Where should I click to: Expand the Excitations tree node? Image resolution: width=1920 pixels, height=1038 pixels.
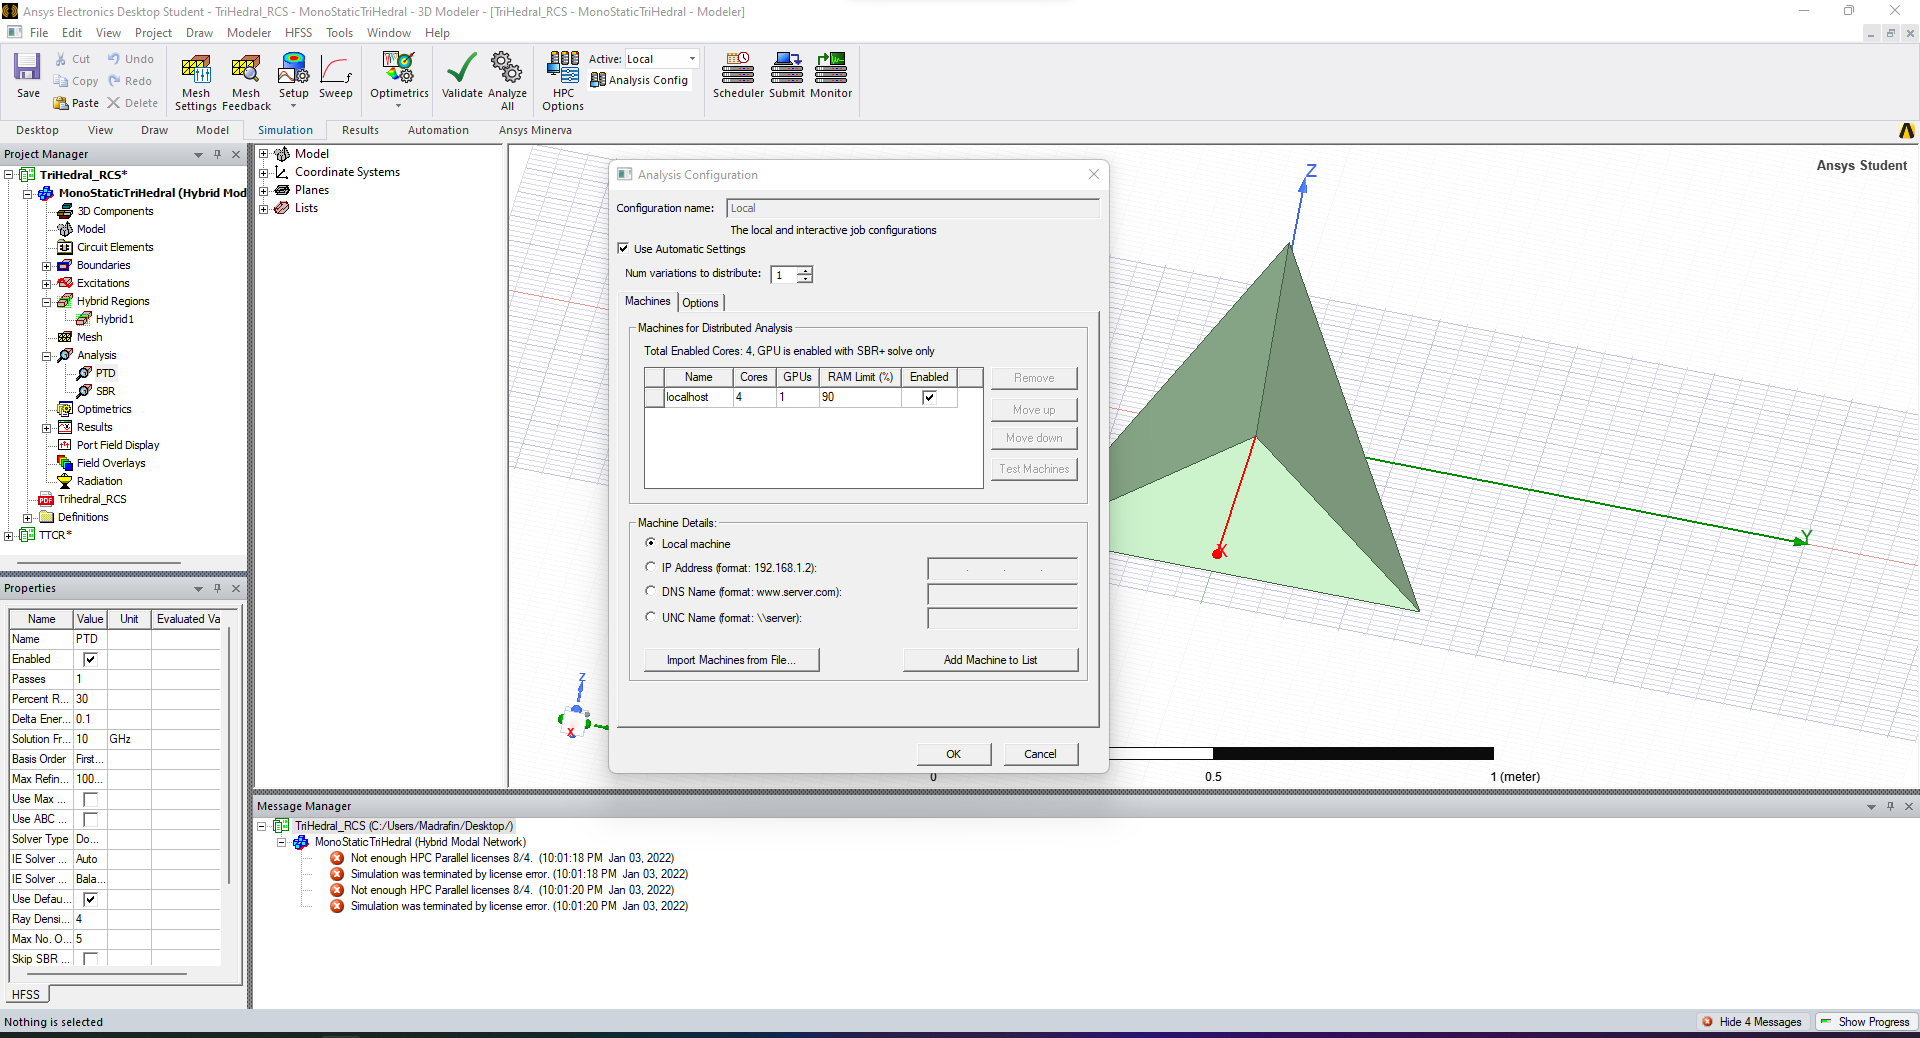point(46,284)
